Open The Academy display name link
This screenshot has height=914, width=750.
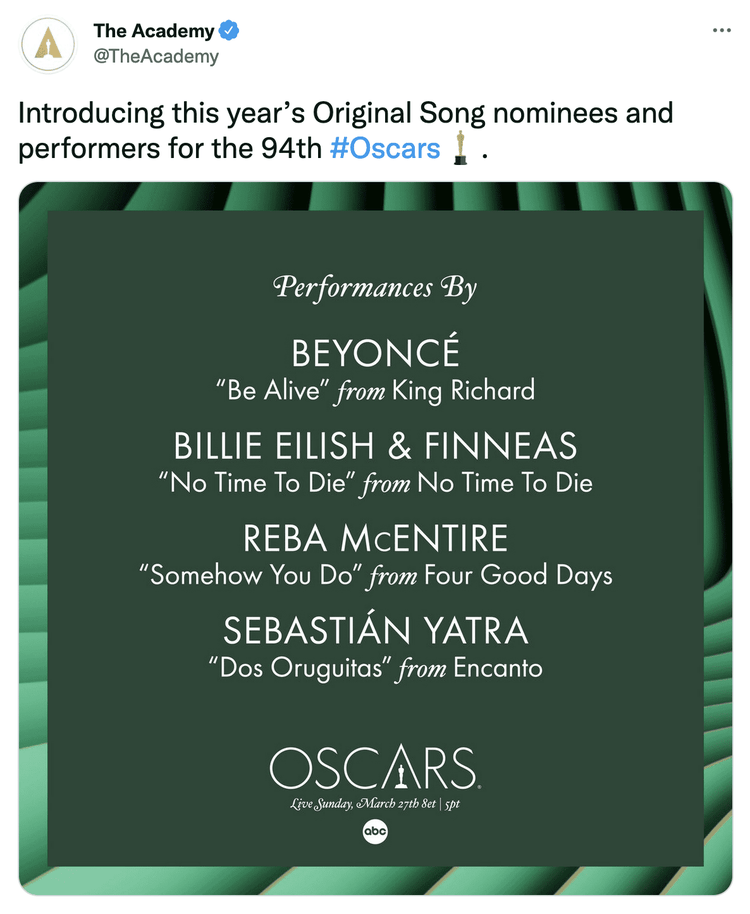(x=153, y=31)
